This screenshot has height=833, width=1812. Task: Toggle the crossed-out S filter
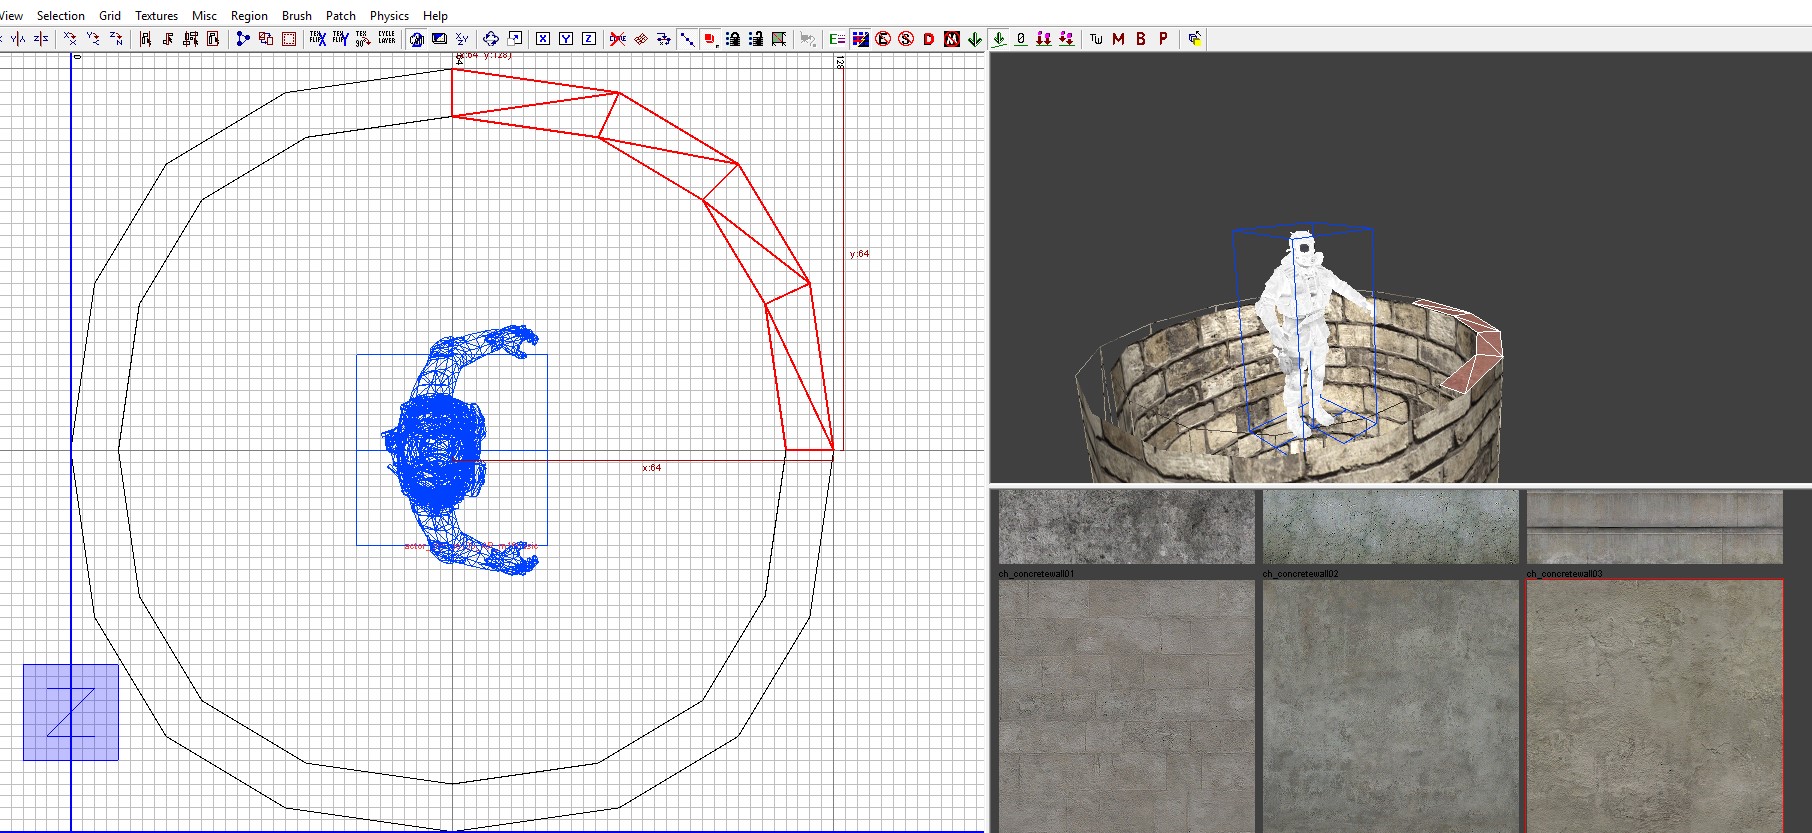(x=906, y=39)
